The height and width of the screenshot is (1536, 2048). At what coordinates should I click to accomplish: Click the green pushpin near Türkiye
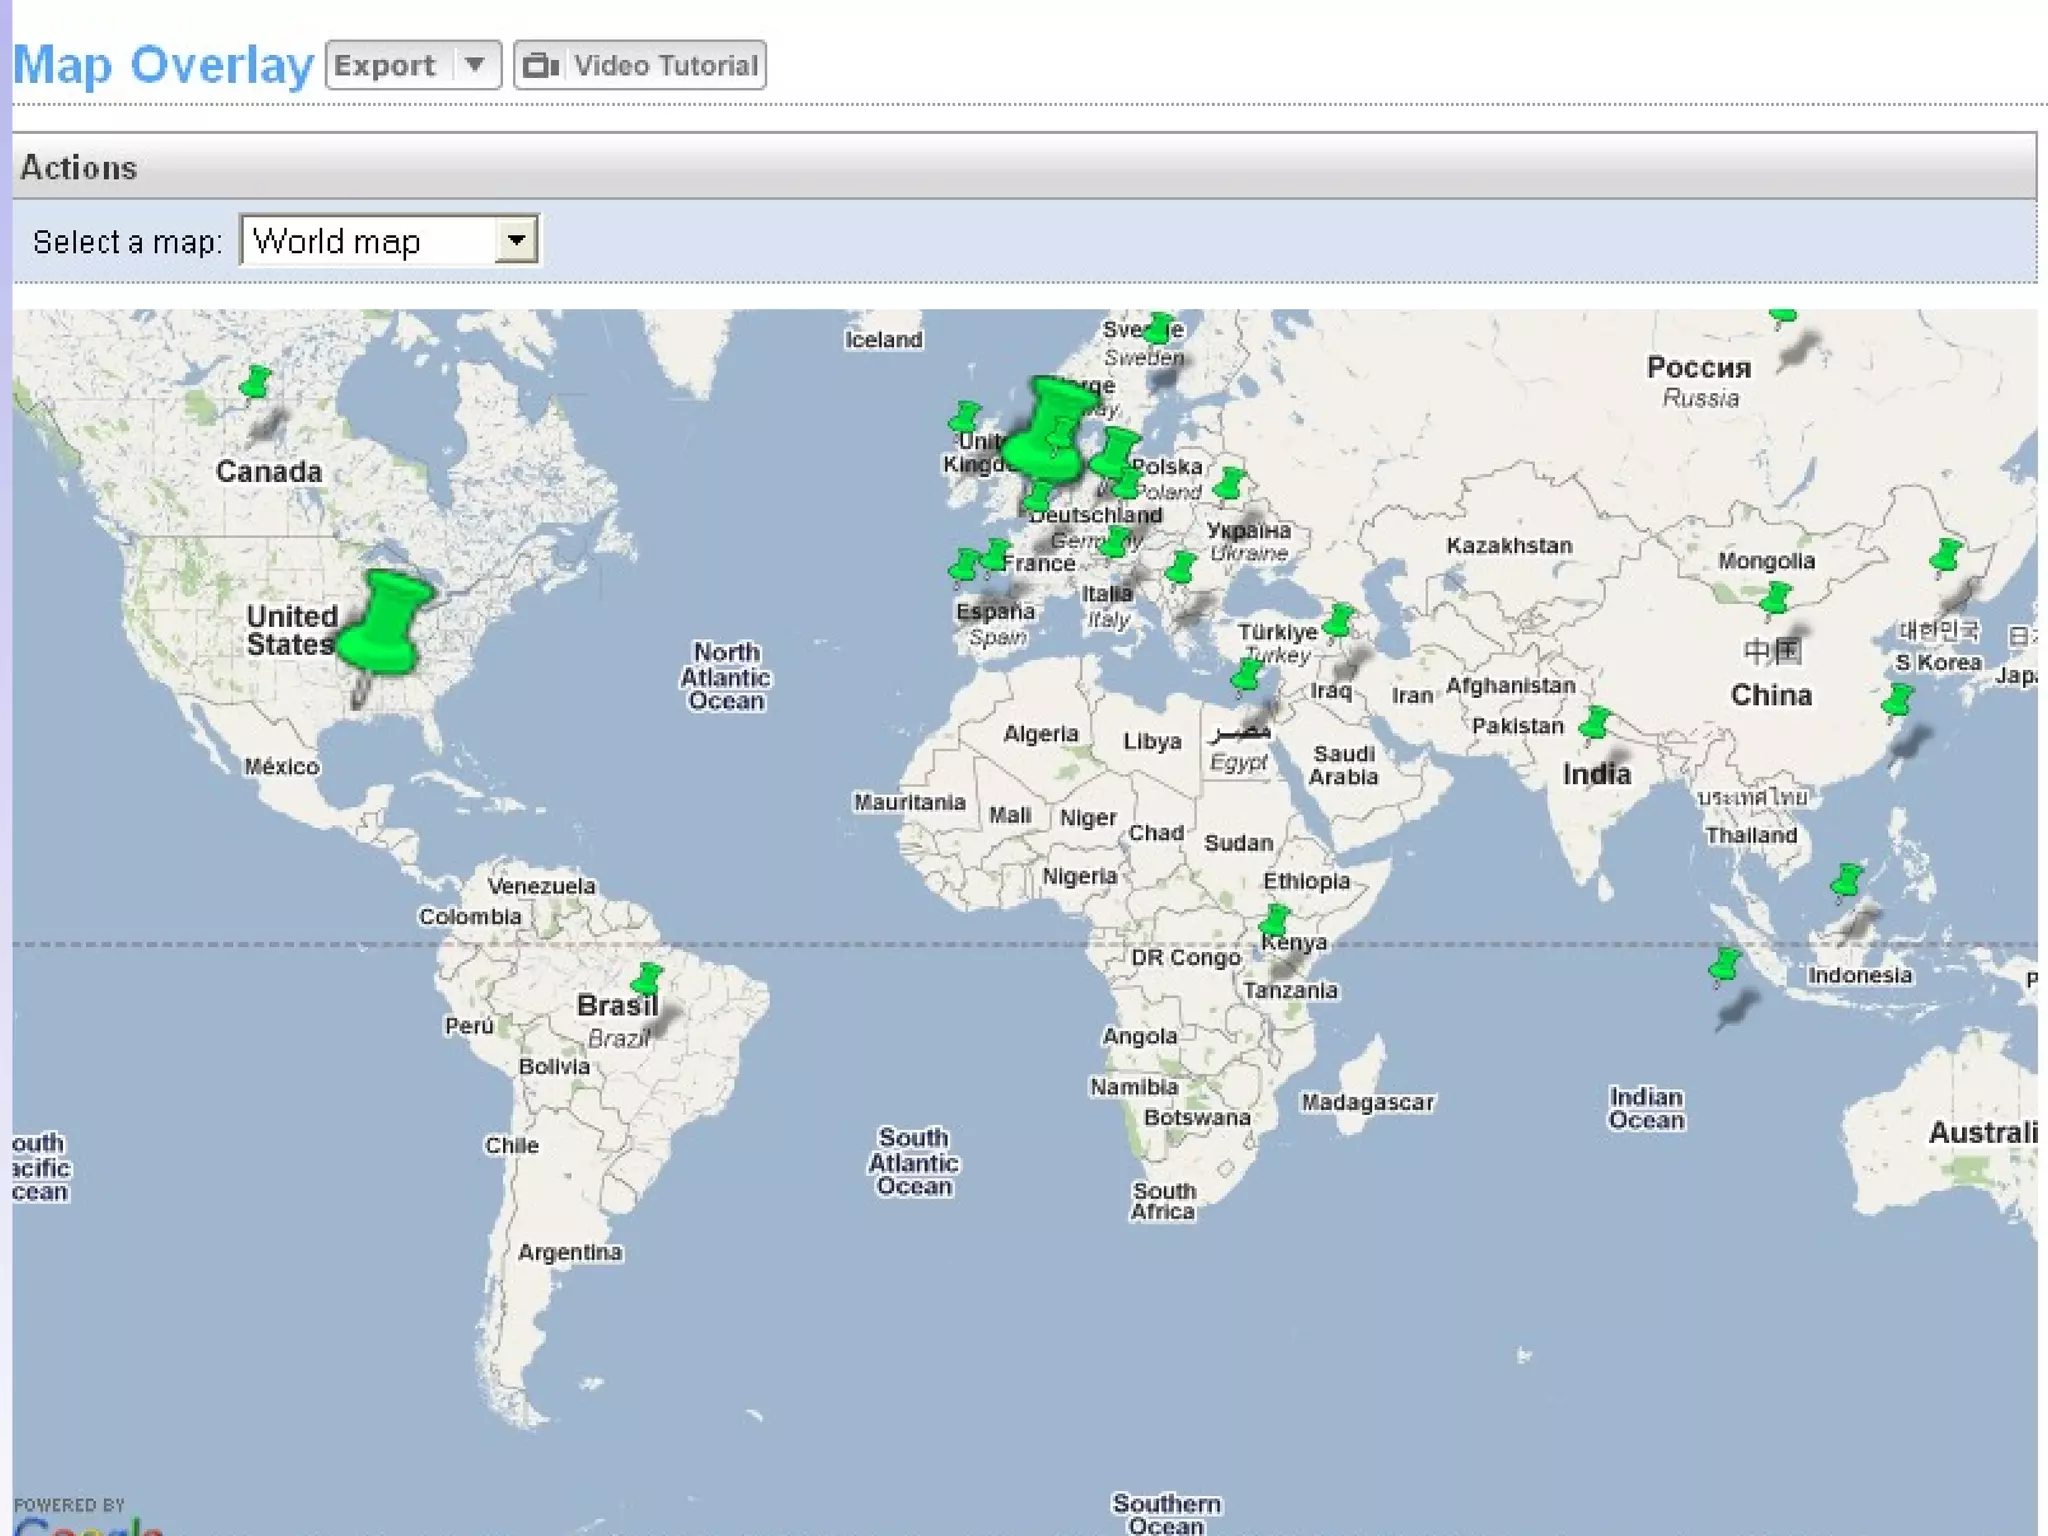click(1338, 621)
